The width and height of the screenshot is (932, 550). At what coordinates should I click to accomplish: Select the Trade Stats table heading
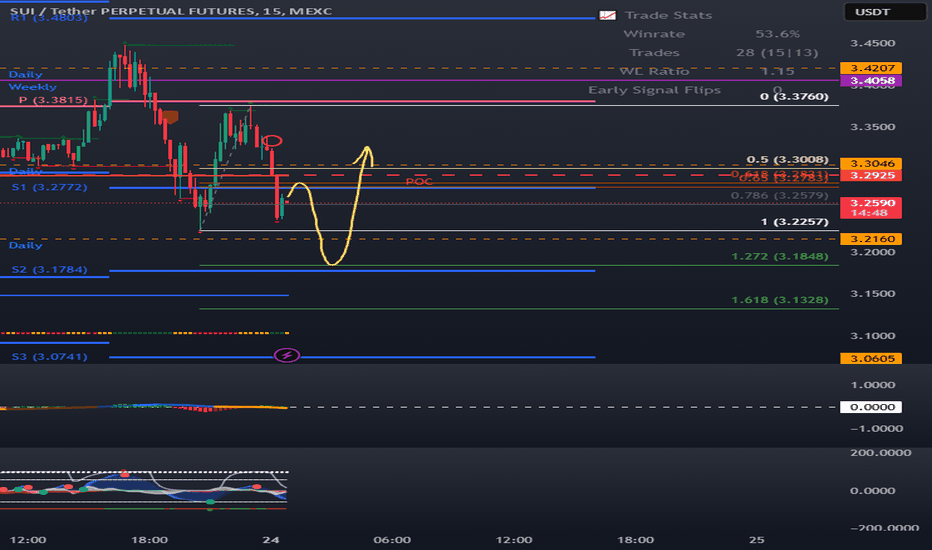coord(668,15)
